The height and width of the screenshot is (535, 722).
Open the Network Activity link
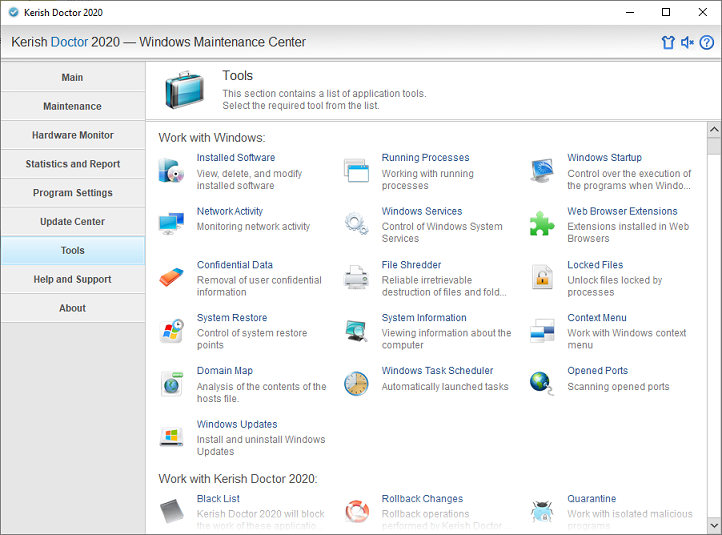230,211
